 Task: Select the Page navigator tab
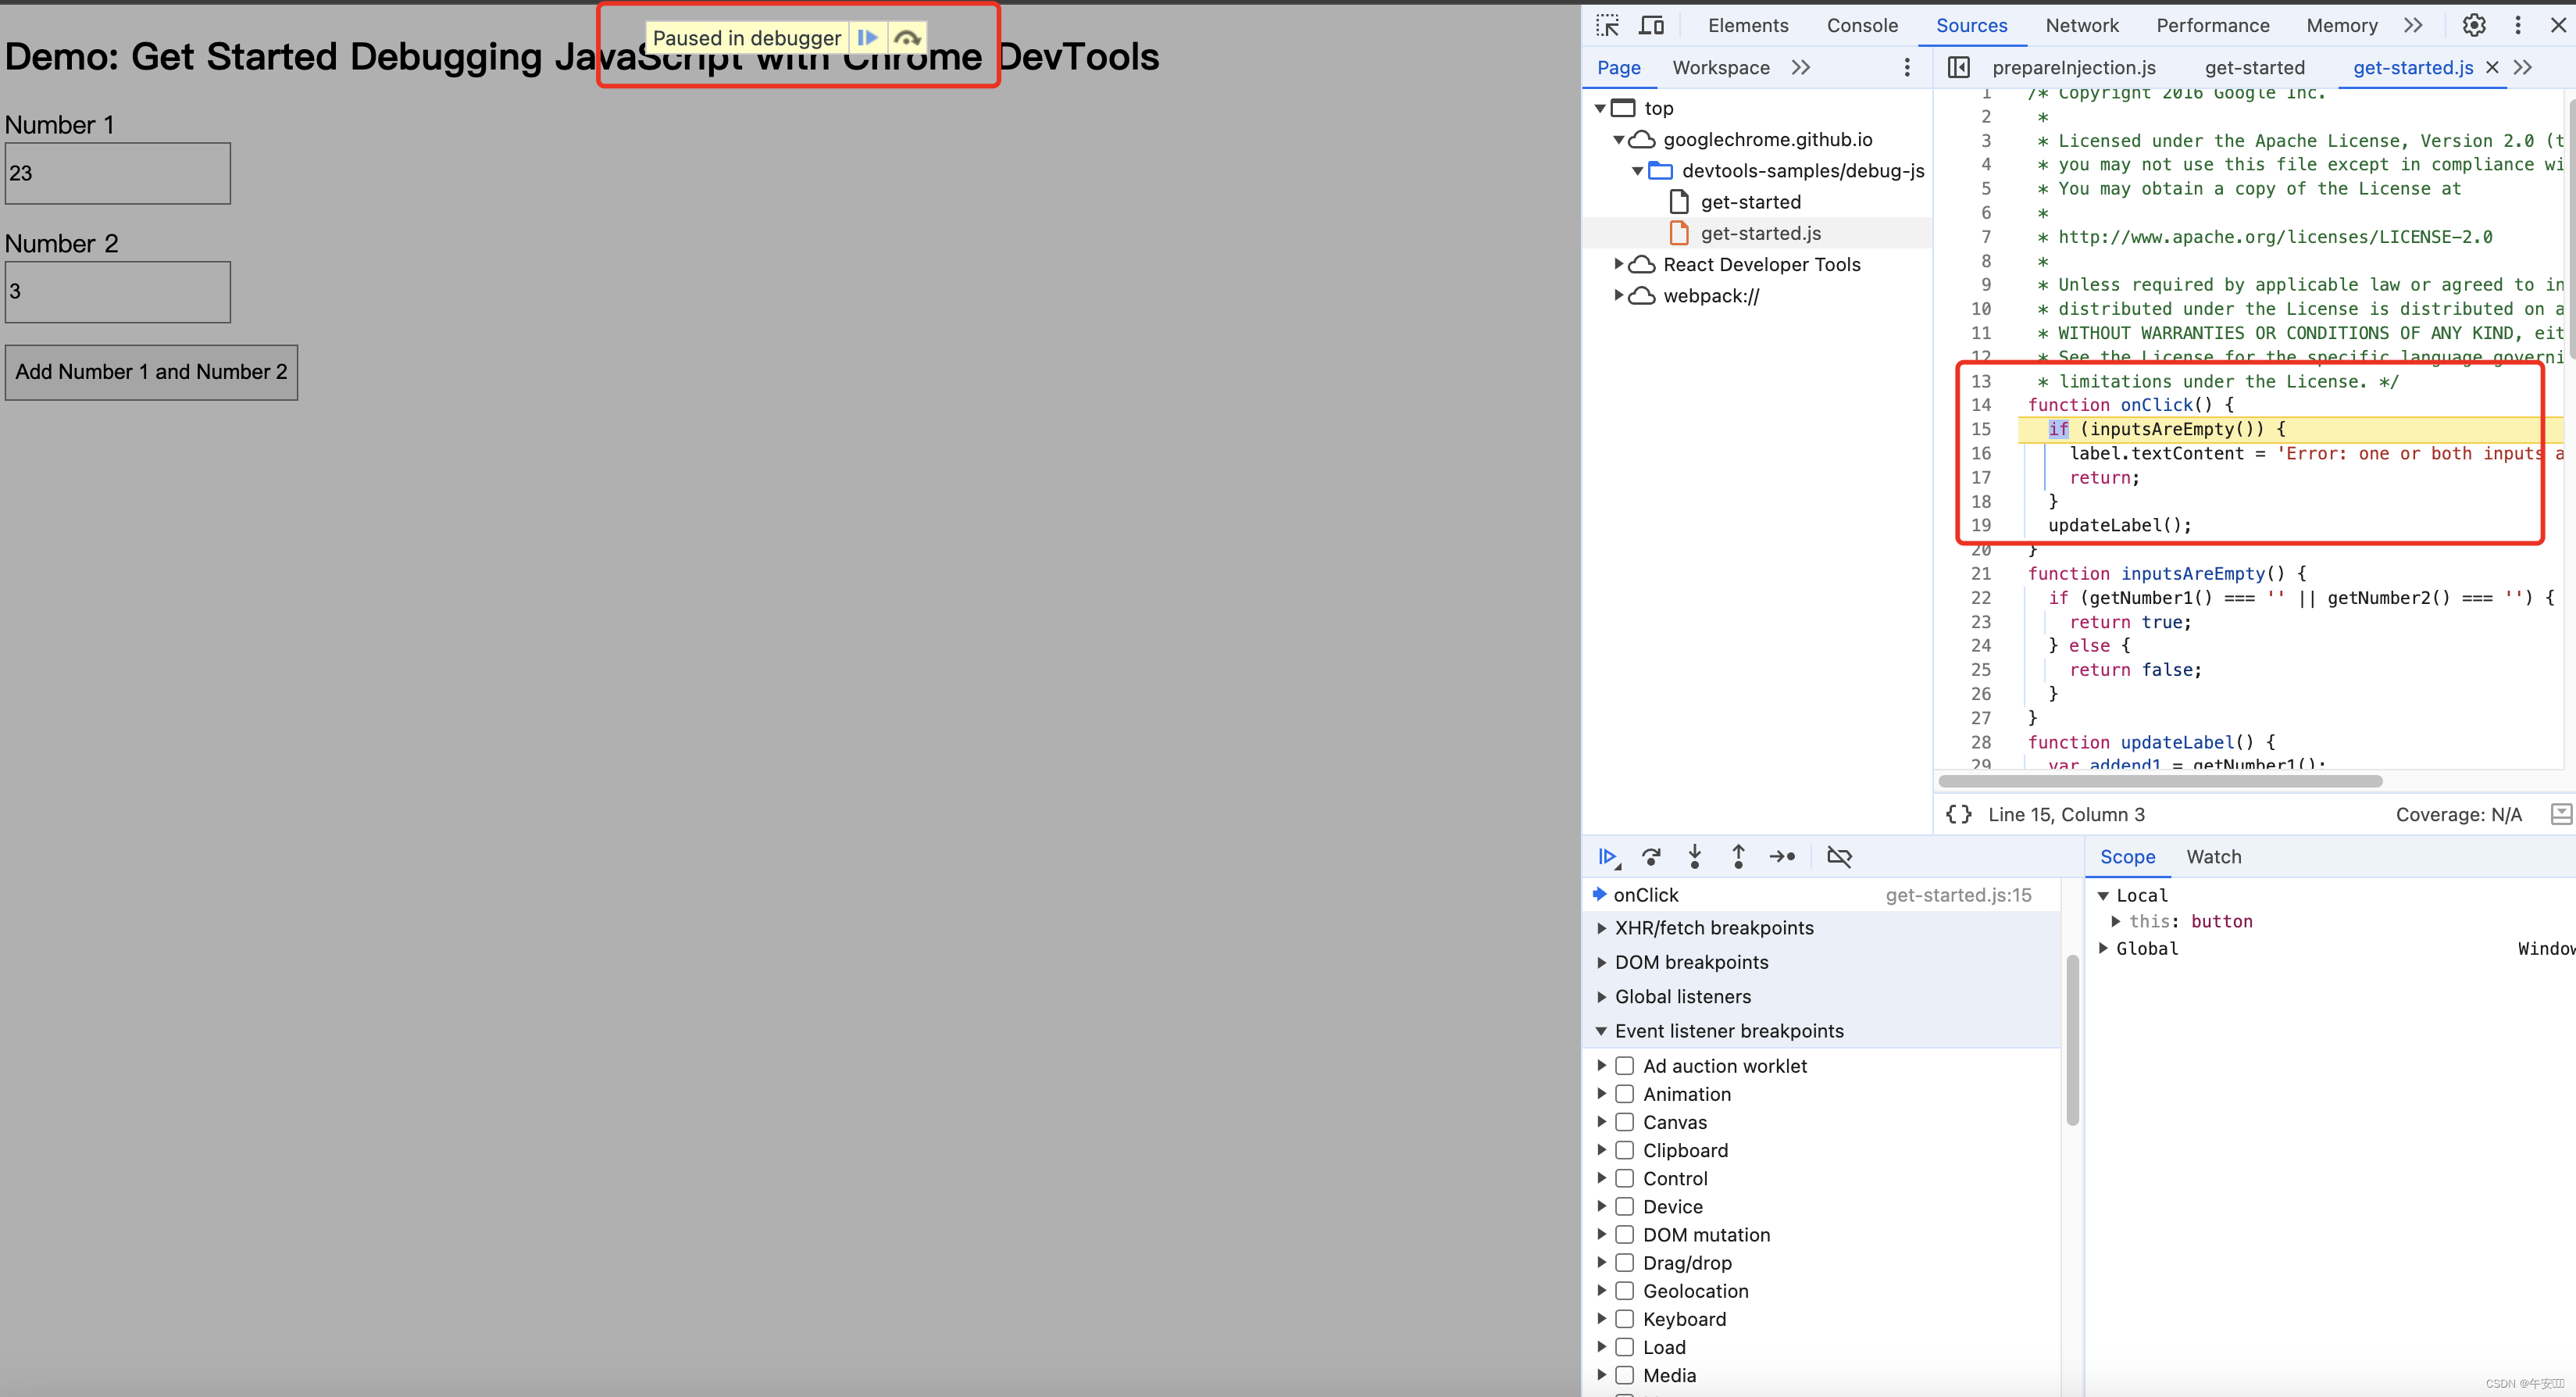pyautogui.click(x=1619, y=67)
